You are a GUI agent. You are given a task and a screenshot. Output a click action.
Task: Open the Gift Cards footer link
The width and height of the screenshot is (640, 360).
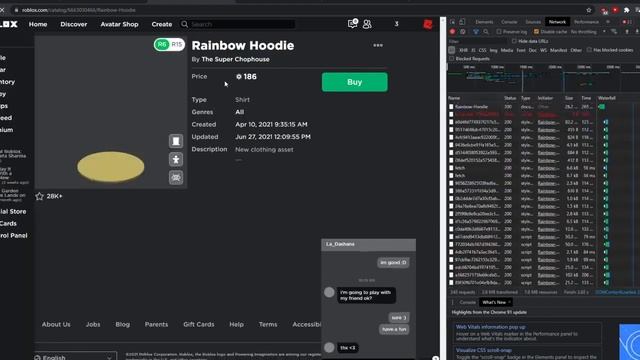tap(199, 324)
